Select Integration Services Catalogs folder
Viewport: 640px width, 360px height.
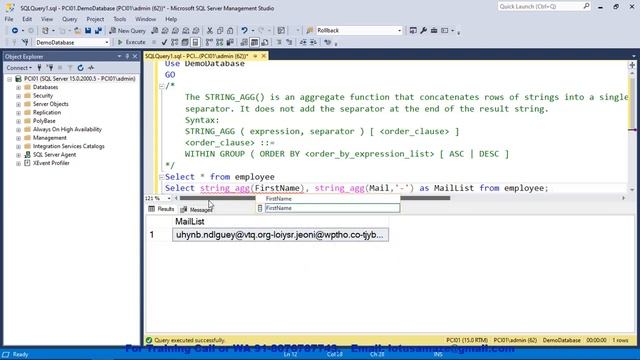[69, 146]
